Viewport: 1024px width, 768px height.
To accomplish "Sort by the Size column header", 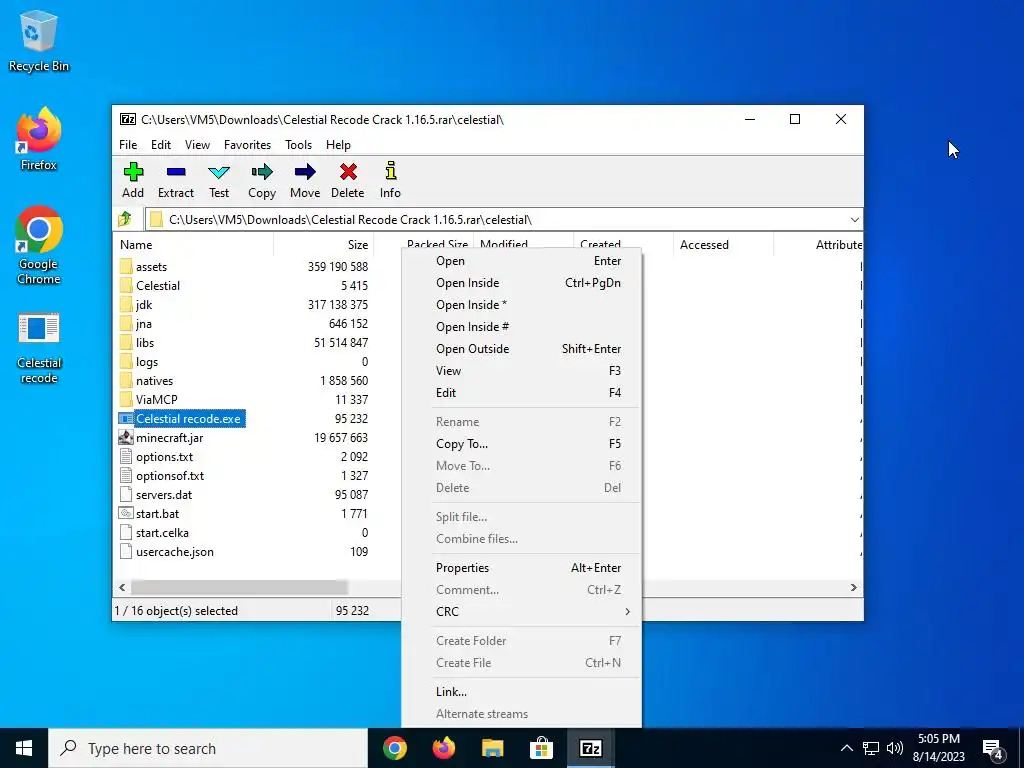I will pyautogui.click(x=323, y=245).
